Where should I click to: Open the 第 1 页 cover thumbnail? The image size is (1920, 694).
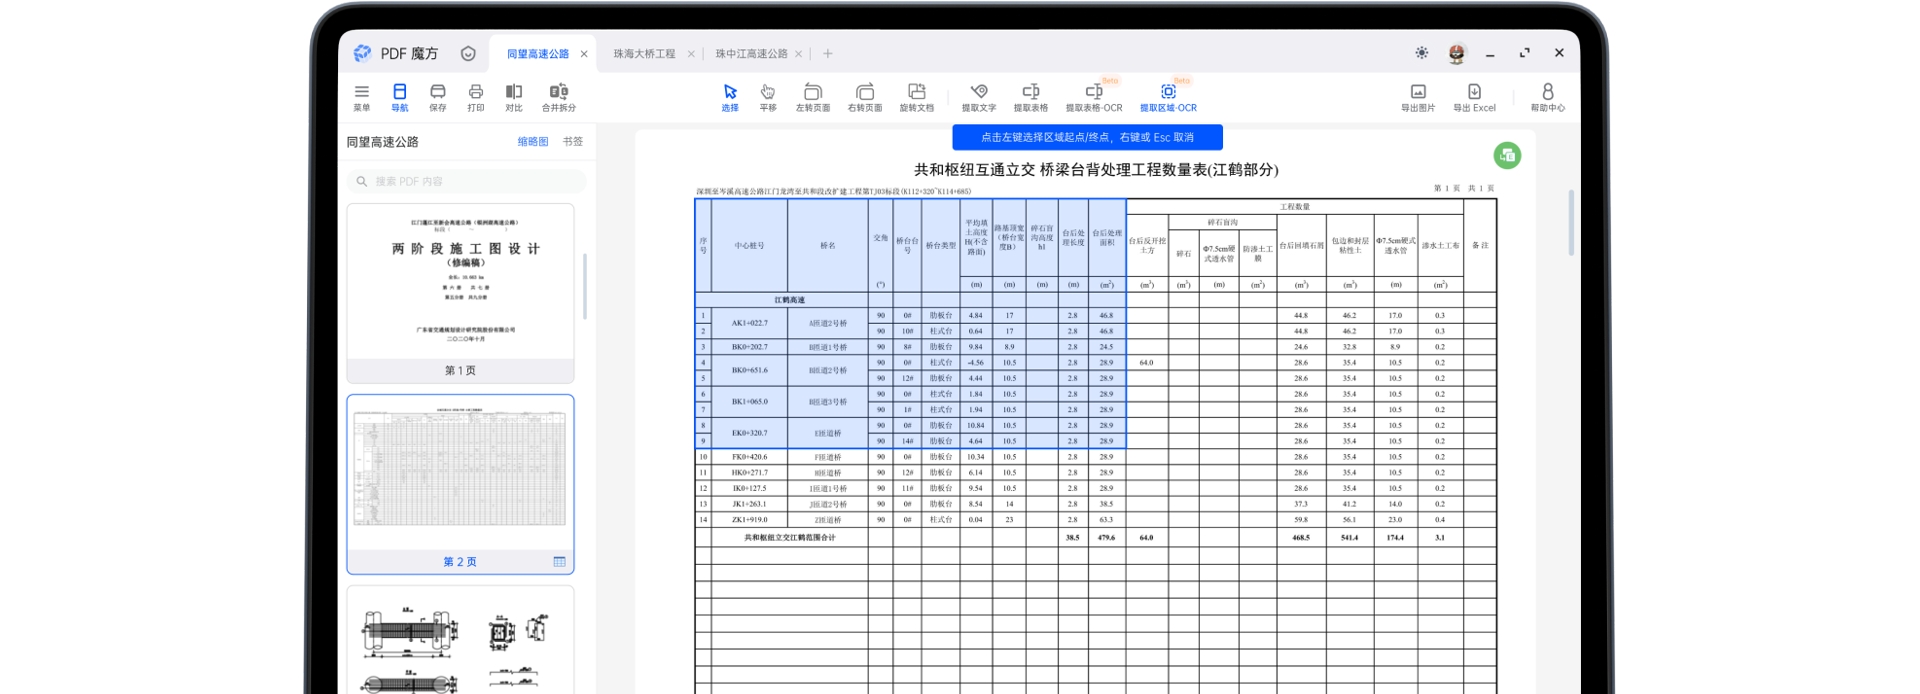click(461, 293)
